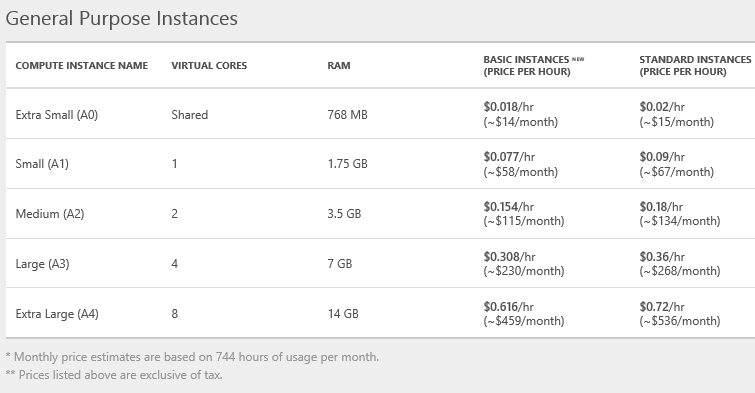This screenshot has height=393, width=755.
Task: Select the Compute Instance Name column header
Action: coord(82,66)
